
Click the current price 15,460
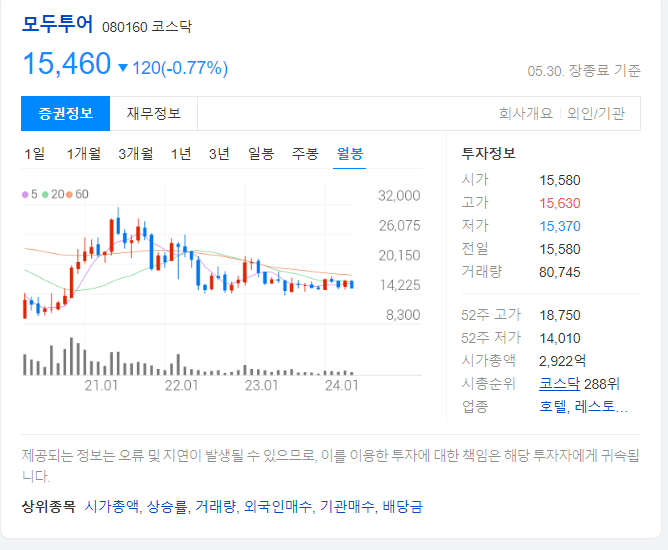click(67, 64)
